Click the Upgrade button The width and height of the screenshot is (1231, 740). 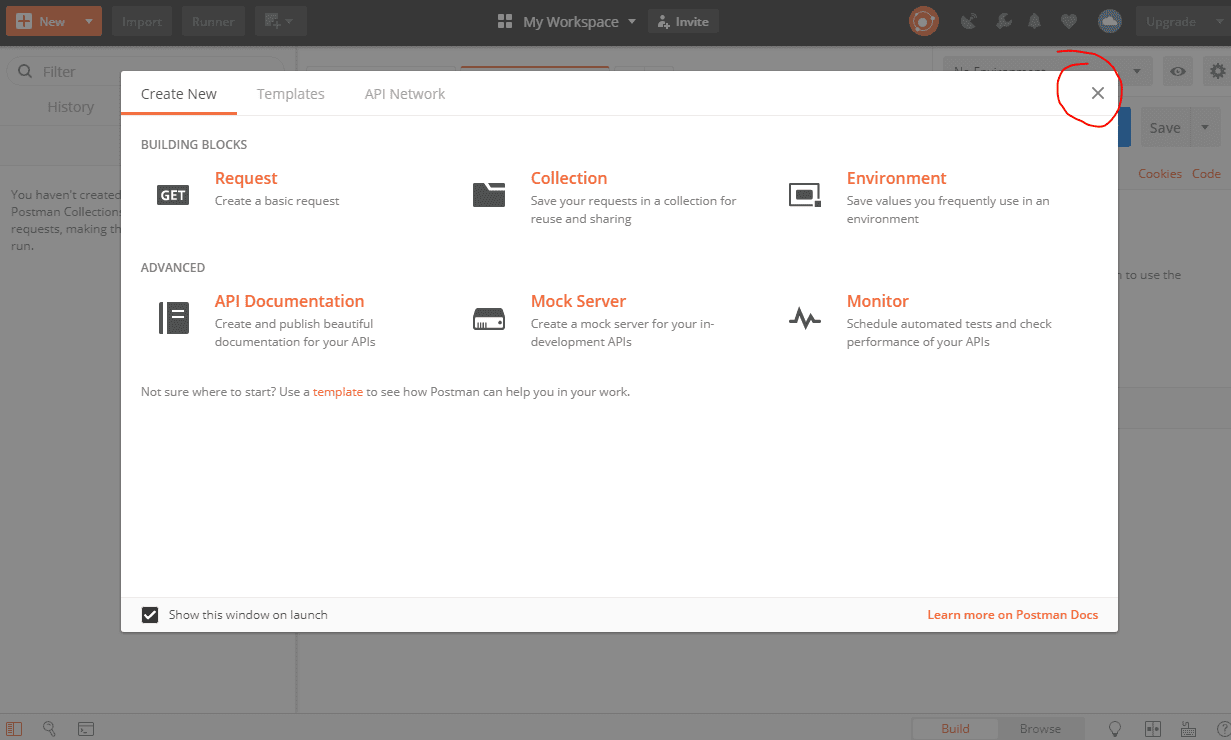point(1171,21)
